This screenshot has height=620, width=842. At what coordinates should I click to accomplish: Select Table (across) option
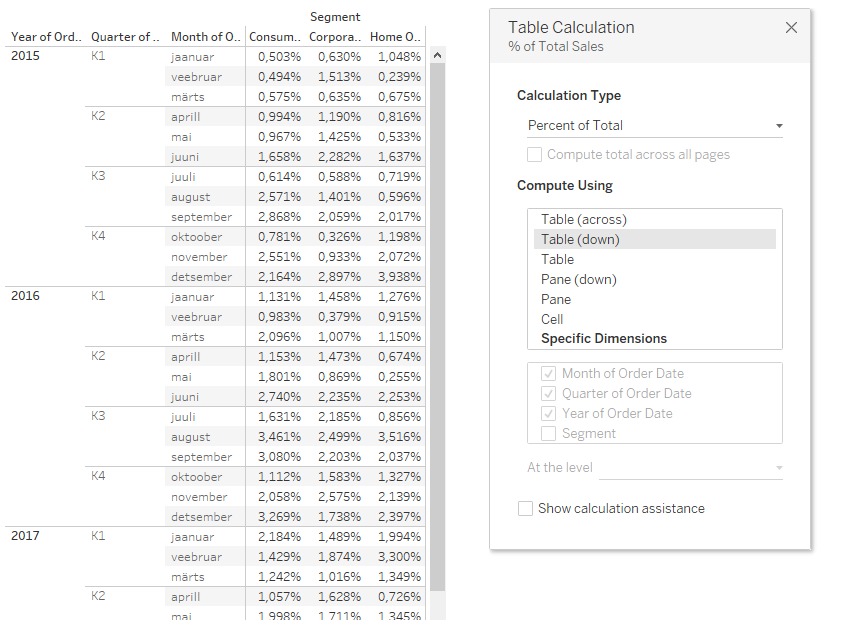point(583,219)
